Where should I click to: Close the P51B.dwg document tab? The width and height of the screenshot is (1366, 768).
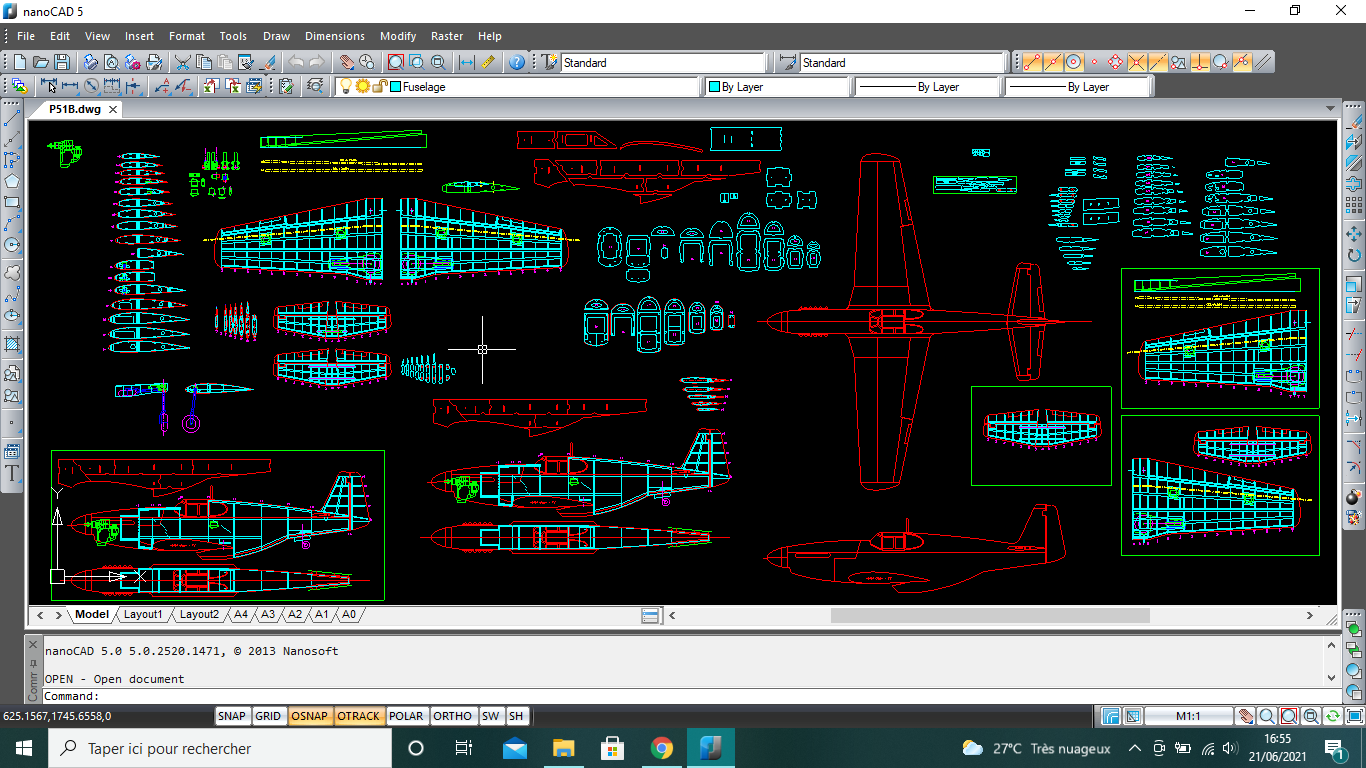click(x=114, y=110)
